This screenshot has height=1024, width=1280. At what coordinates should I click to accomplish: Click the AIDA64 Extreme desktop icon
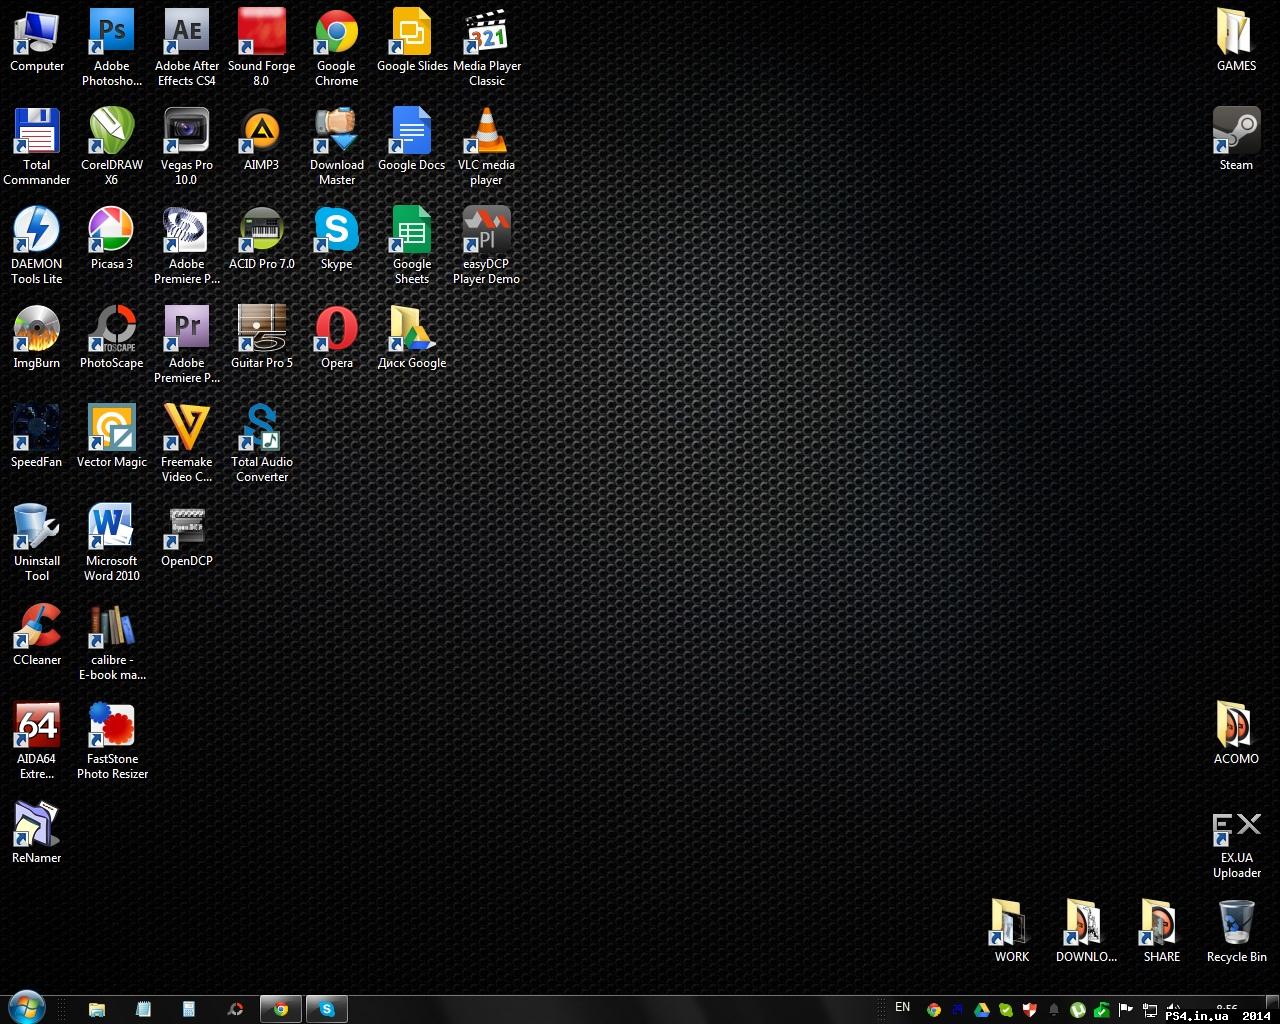37,727
